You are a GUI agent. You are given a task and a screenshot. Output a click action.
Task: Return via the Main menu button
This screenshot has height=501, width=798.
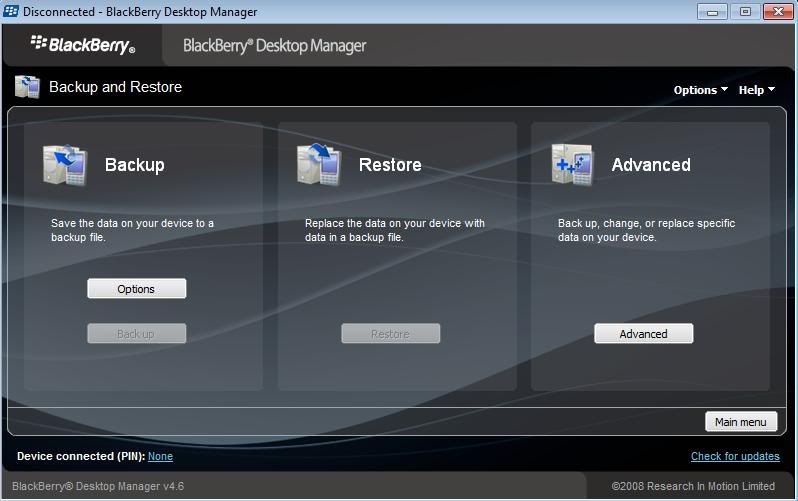pos(741,422)
